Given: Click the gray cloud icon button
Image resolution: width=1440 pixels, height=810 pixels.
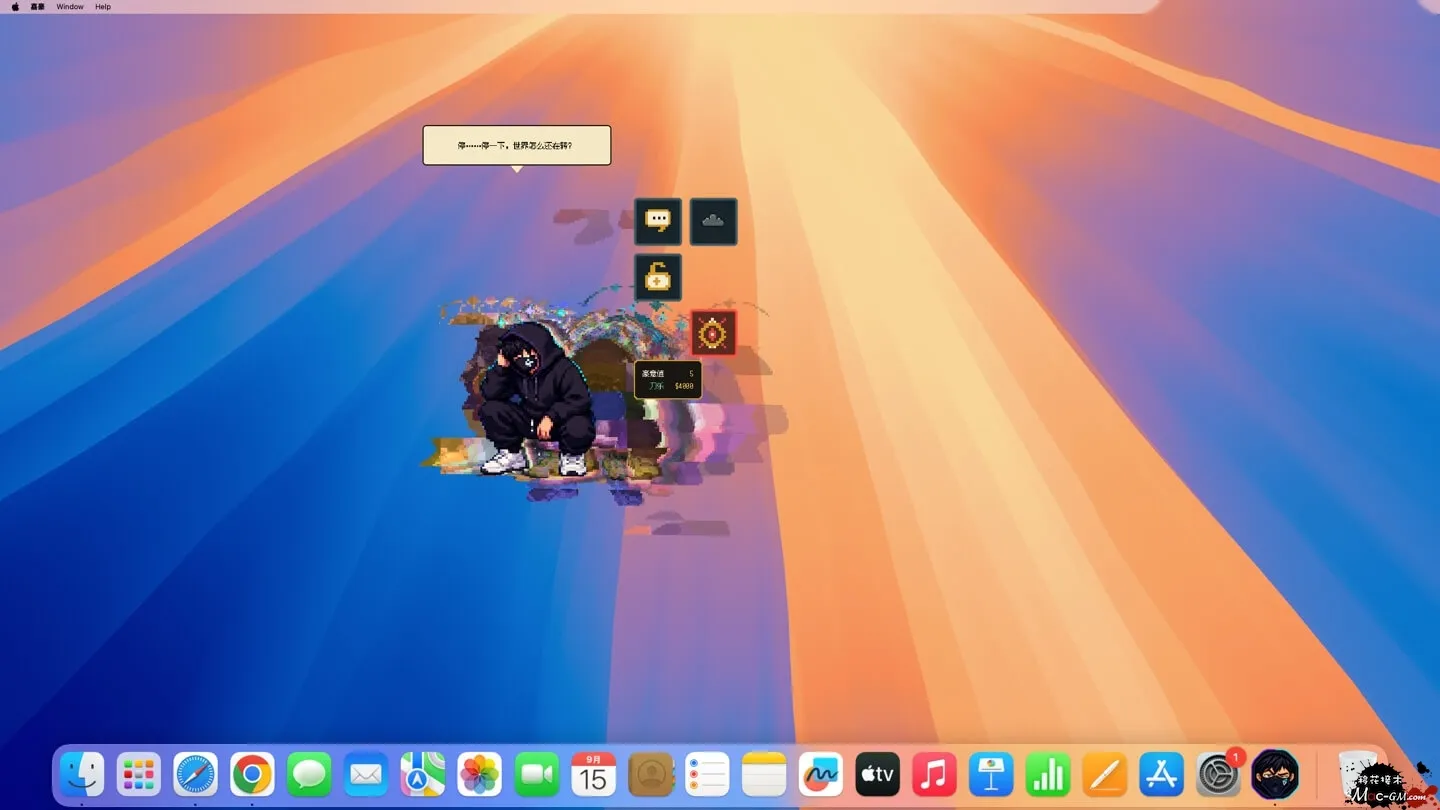Looking at the screenshot, I should pos(713,221).
